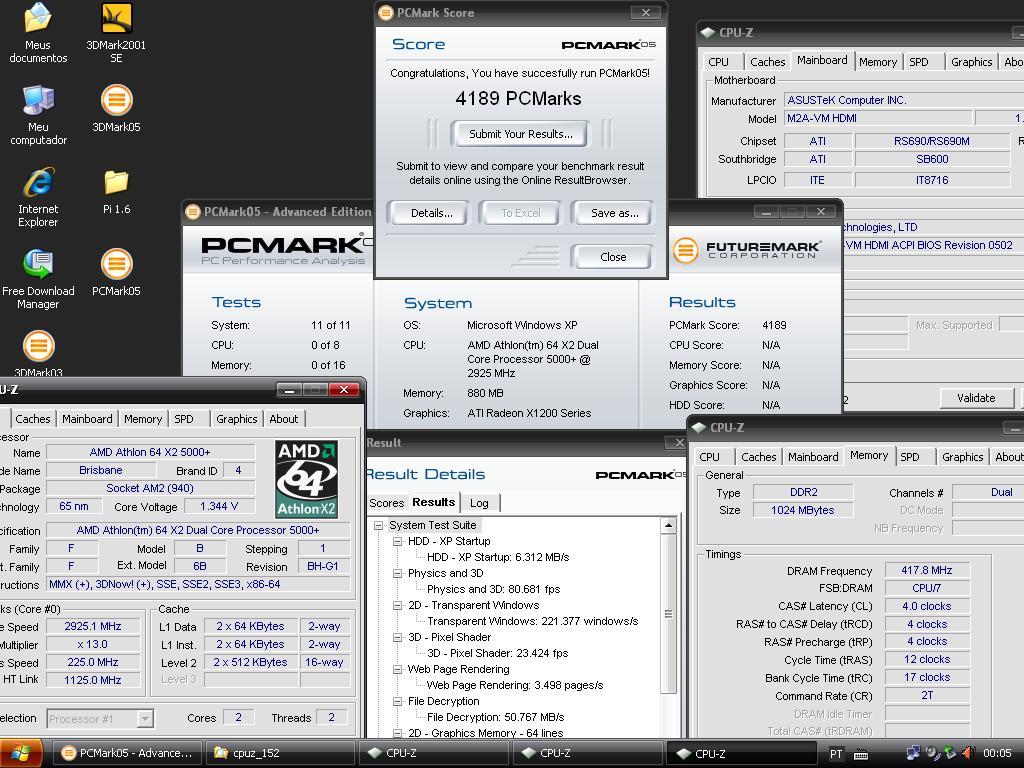
Task: Launch 3DMark03 desktop shortcut
Action: (38, 355)
